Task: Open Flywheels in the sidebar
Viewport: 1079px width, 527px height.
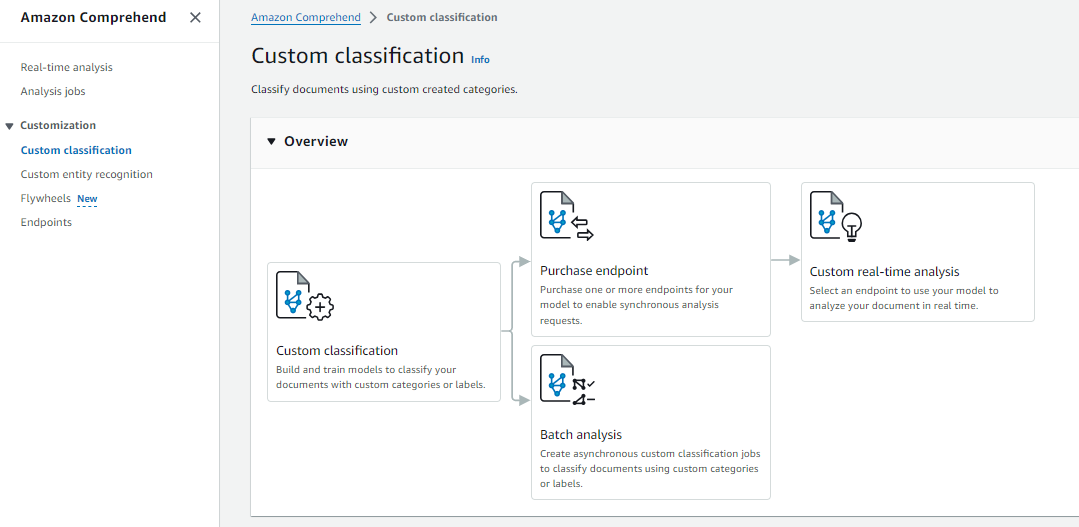Action: coord(45,198)
